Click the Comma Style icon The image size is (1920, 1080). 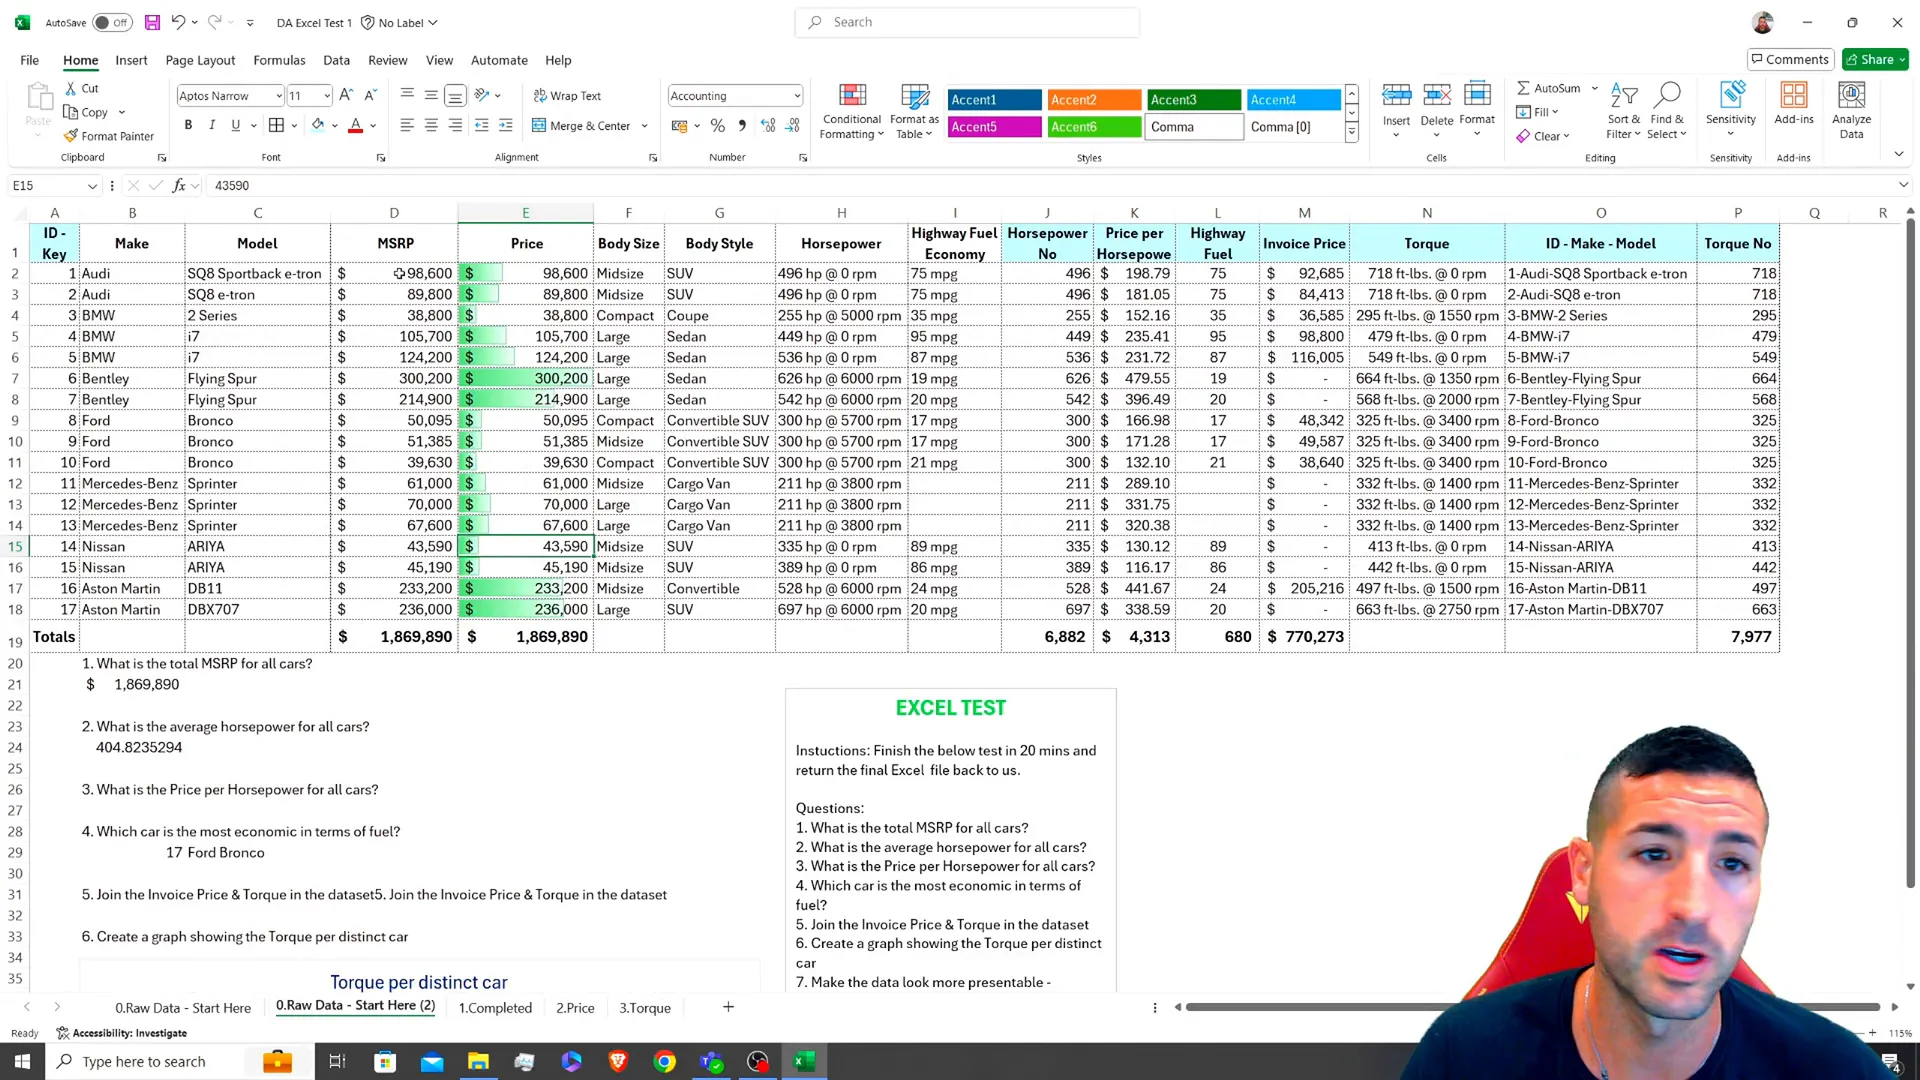(742, 125)
